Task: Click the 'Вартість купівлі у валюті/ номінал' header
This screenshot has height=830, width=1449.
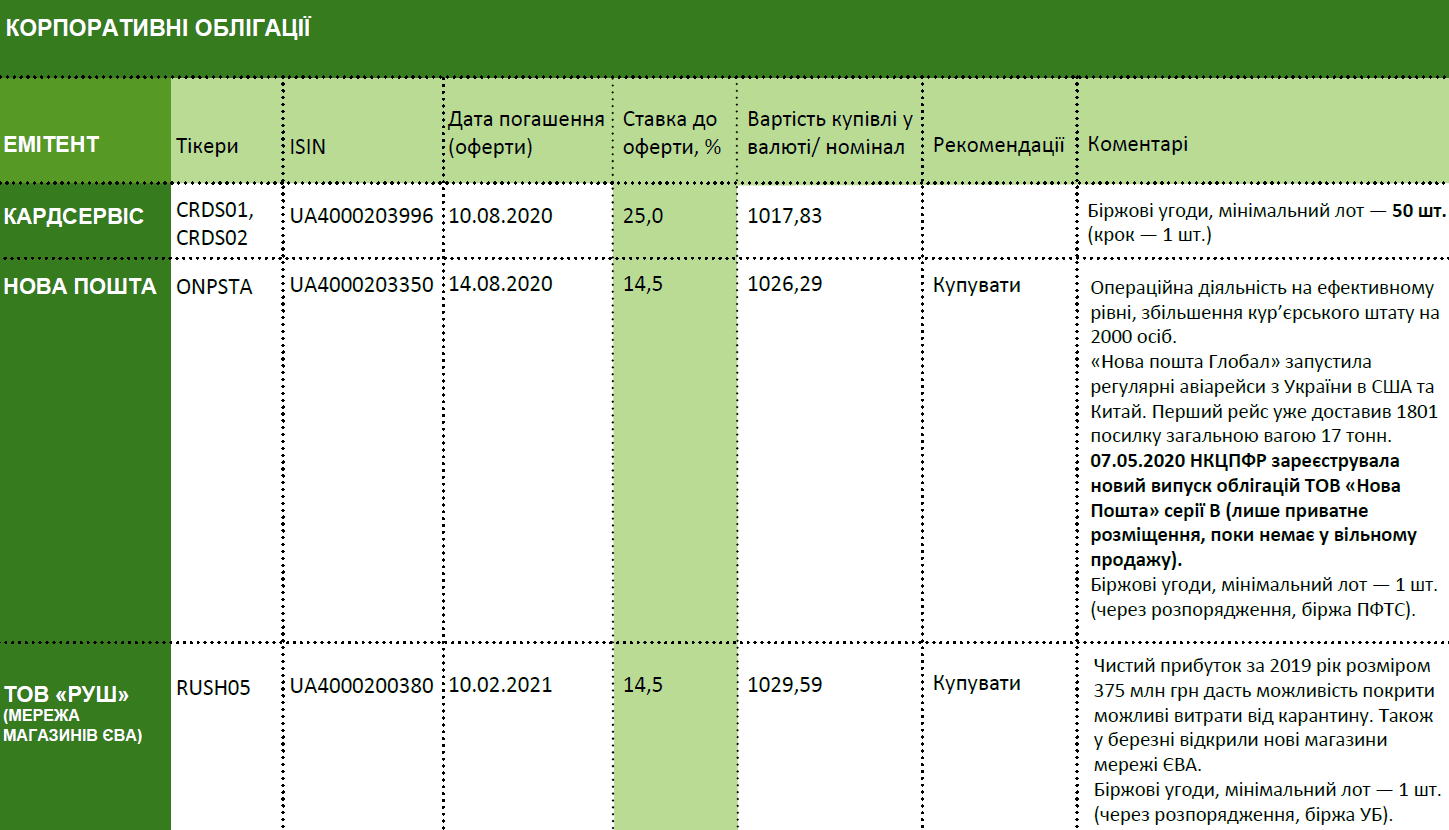Action: point(830,133)
